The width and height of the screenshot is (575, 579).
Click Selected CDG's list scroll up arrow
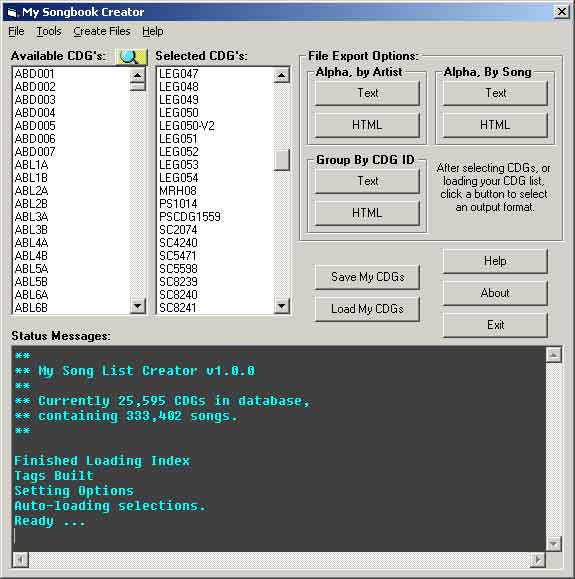pyautogui.click(x=282, y=75)
